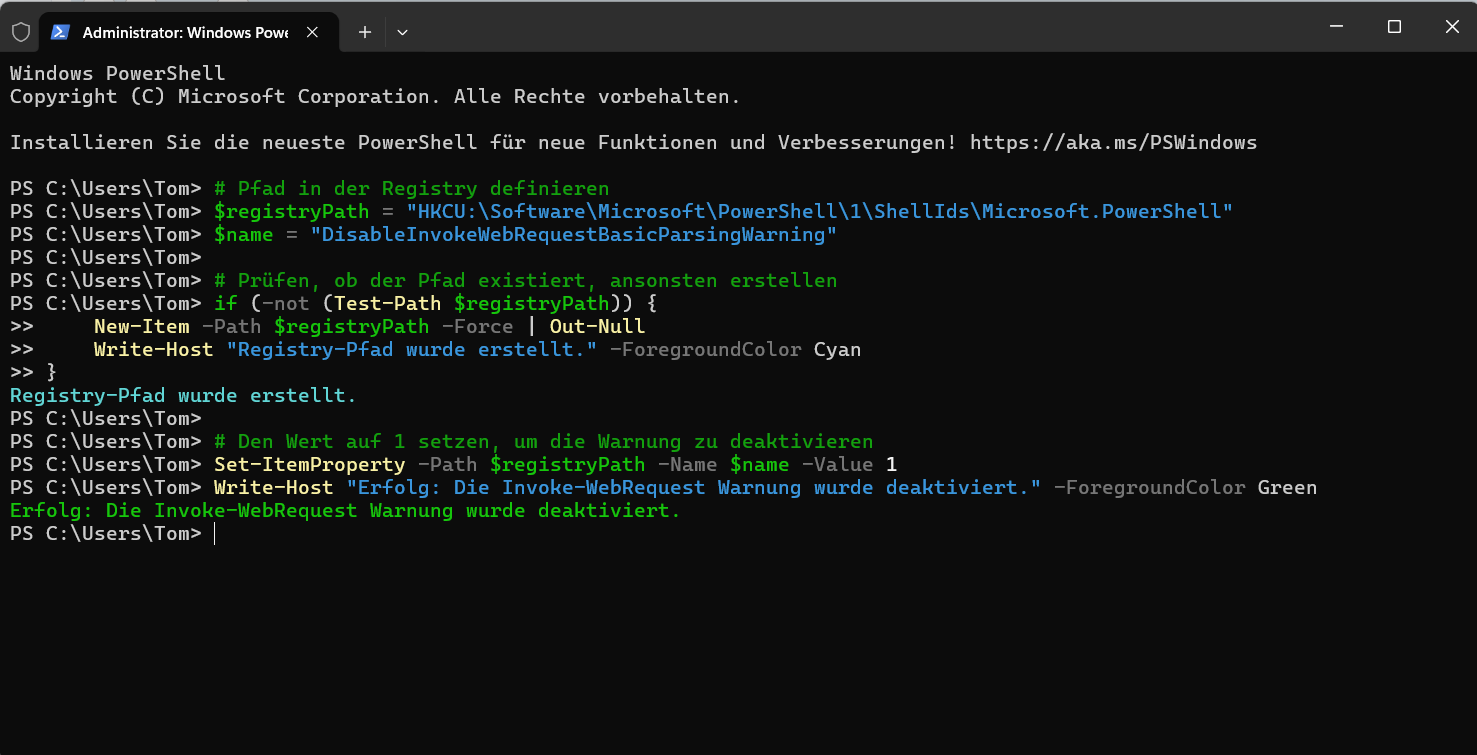
Task: Minimize the terminal window
Action: click(x=1337, y=27)
